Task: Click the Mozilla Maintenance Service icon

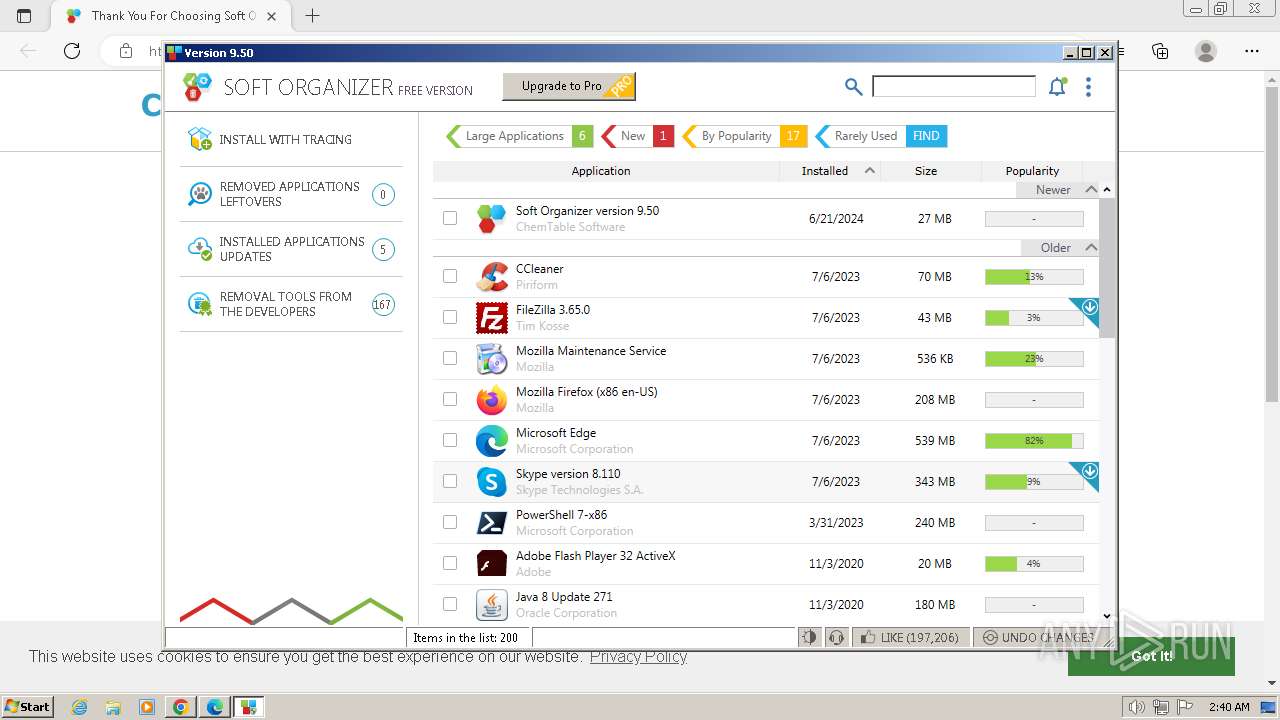Action: coord(491,359)
